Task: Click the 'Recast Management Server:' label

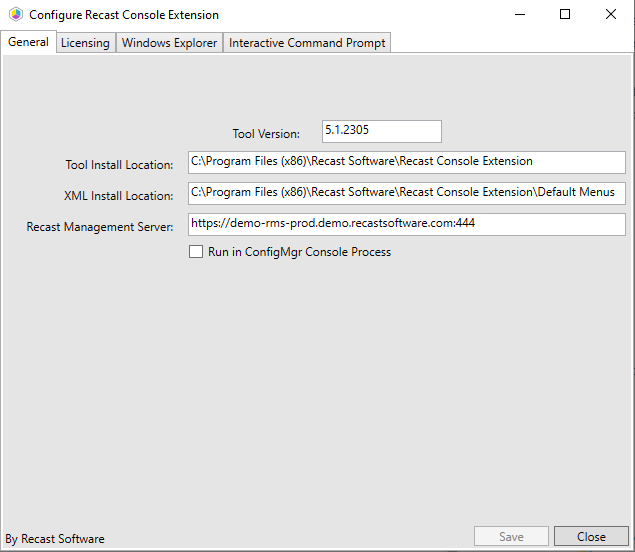Action: [x=100, y=227]
